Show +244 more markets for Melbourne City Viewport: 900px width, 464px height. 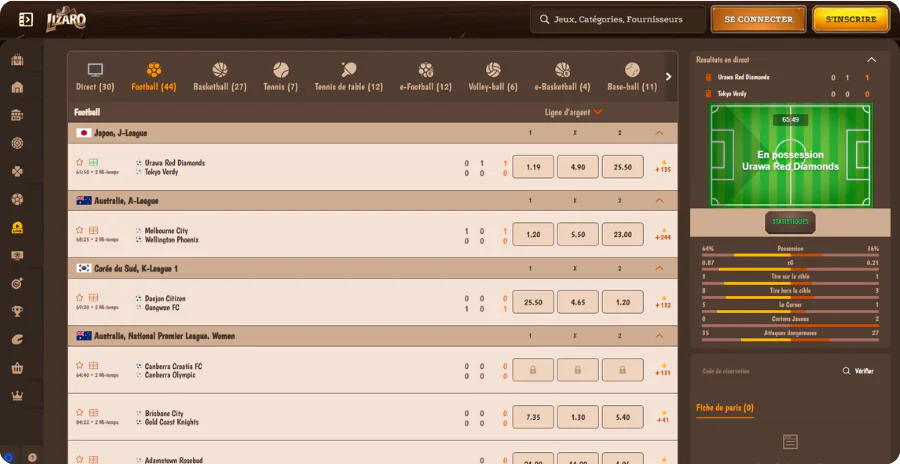pyautogui.click(x=663, y=234)
